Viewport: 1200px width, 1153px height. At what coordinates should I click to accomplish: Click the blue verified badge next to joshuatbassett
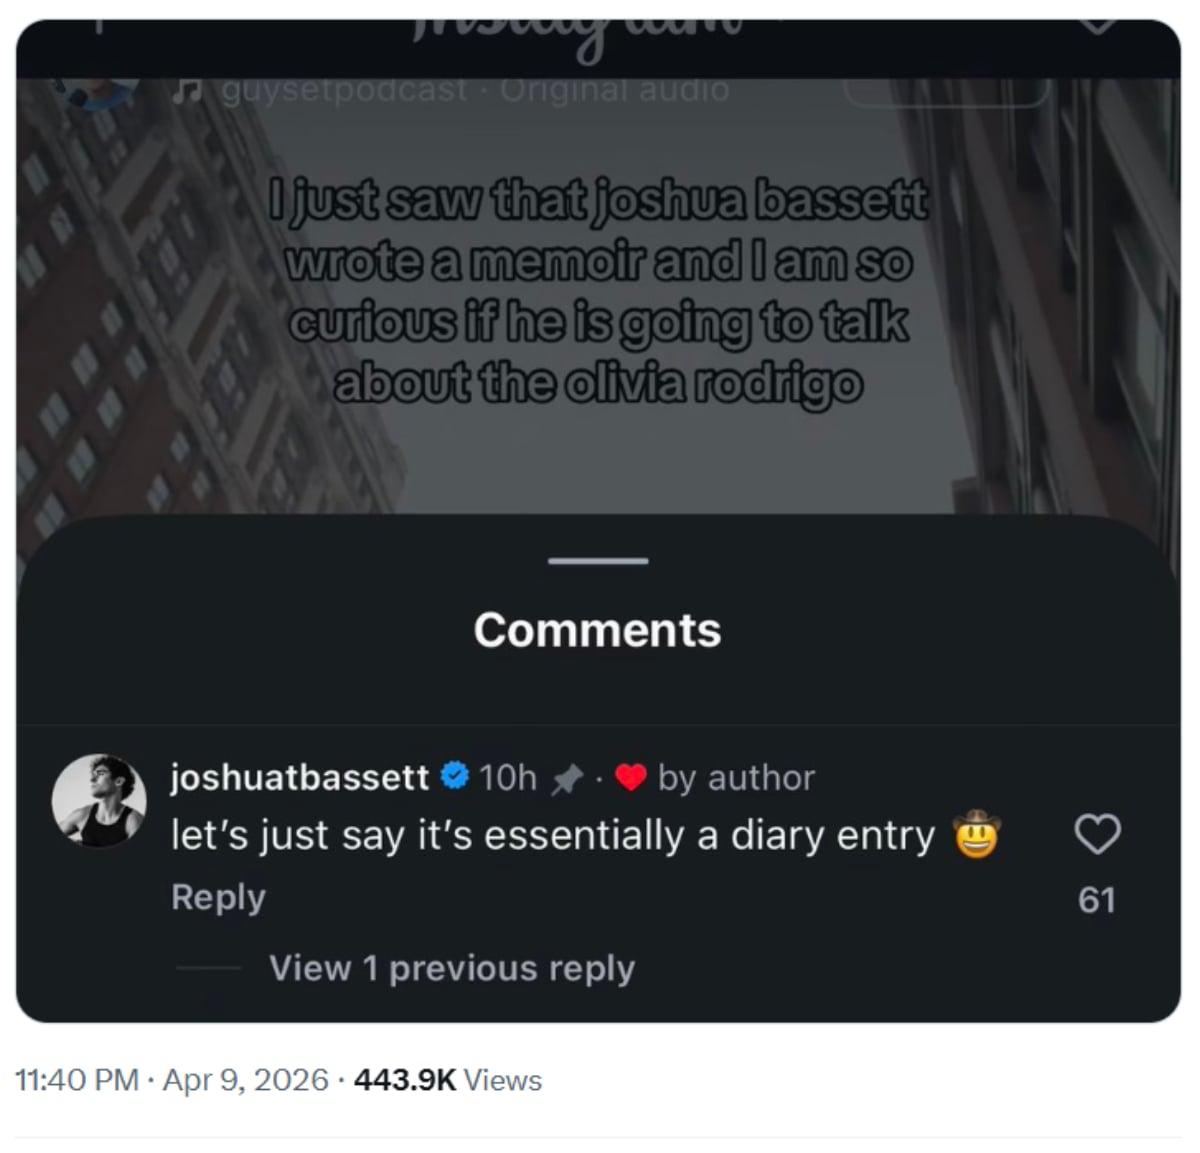pyautogui.click(x=454, y=777)
